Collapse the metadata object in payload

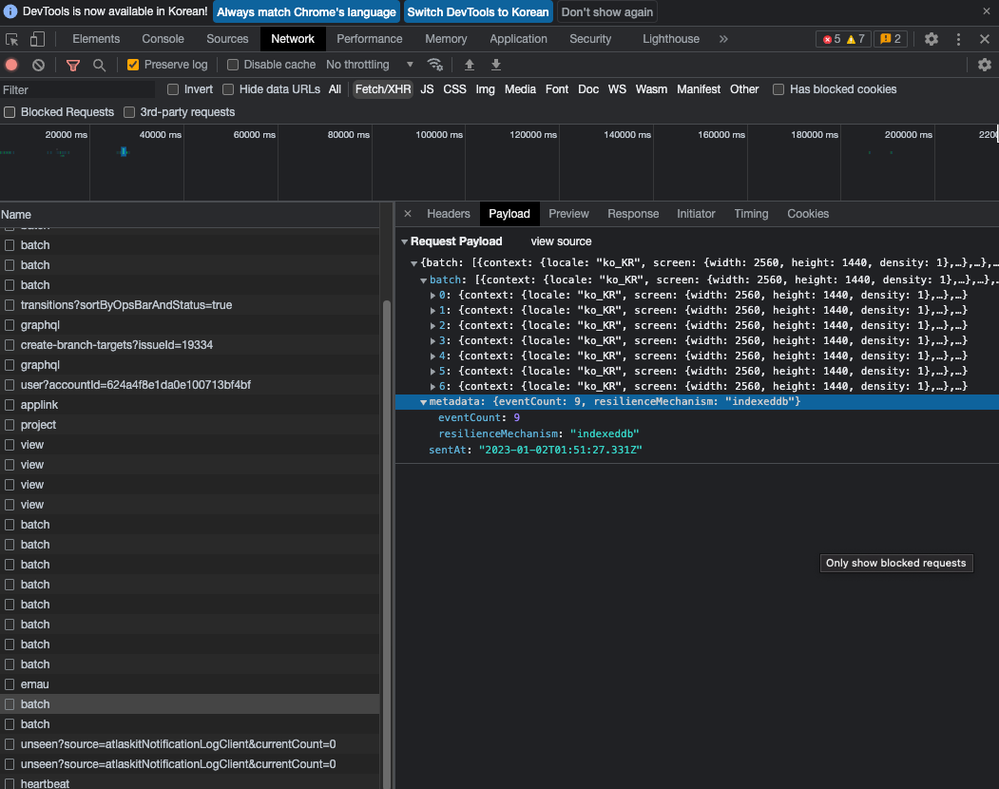pyautogui.click(x=423, y=402)
